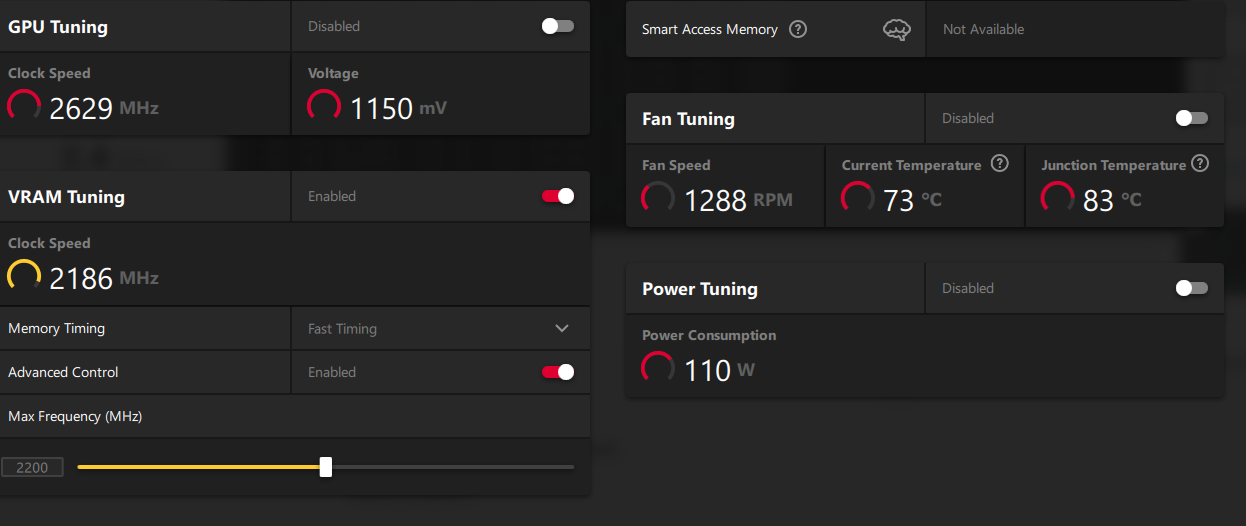Click the Max Frequency slider handle
The height and width of the screenshot is (526, 1246).
click(326, 467)
